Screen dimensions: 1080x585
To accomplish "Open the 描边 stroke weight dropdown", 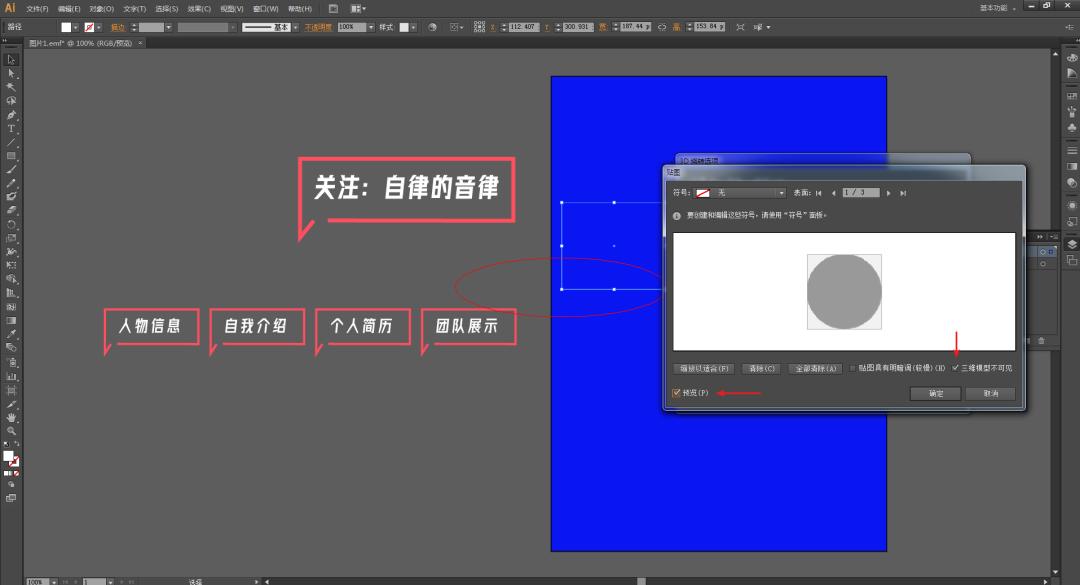I will pos(170,27).
